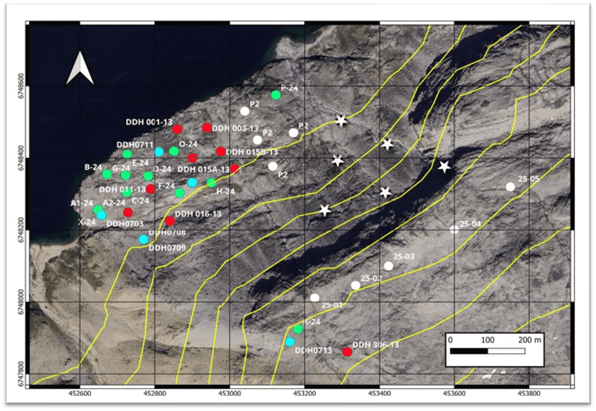The width and height of the screenshot is (596, 411).
Task: Click the red marker beside DDH 015B-13
Action: 221,151
